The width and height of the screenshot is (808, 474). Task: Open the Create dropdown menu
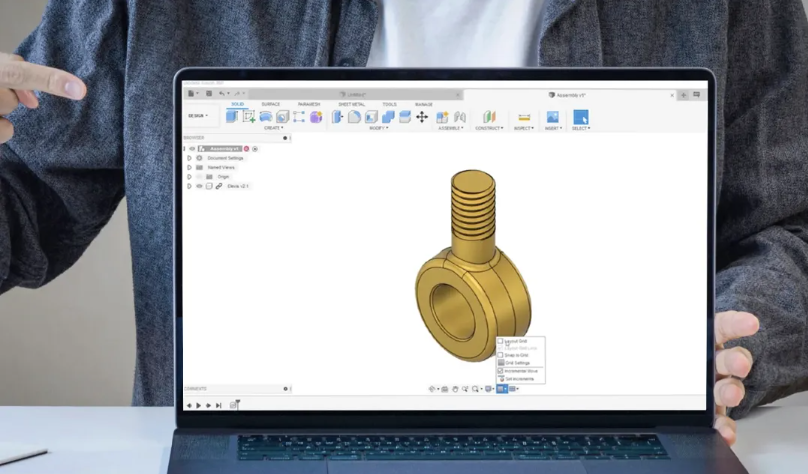[x=274, y=128]
